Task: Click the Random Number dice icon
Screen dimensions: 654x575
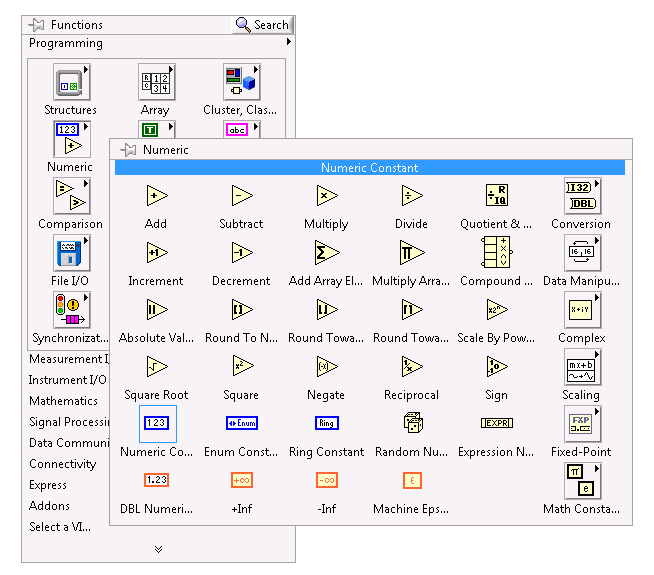Action: point(411,424)
